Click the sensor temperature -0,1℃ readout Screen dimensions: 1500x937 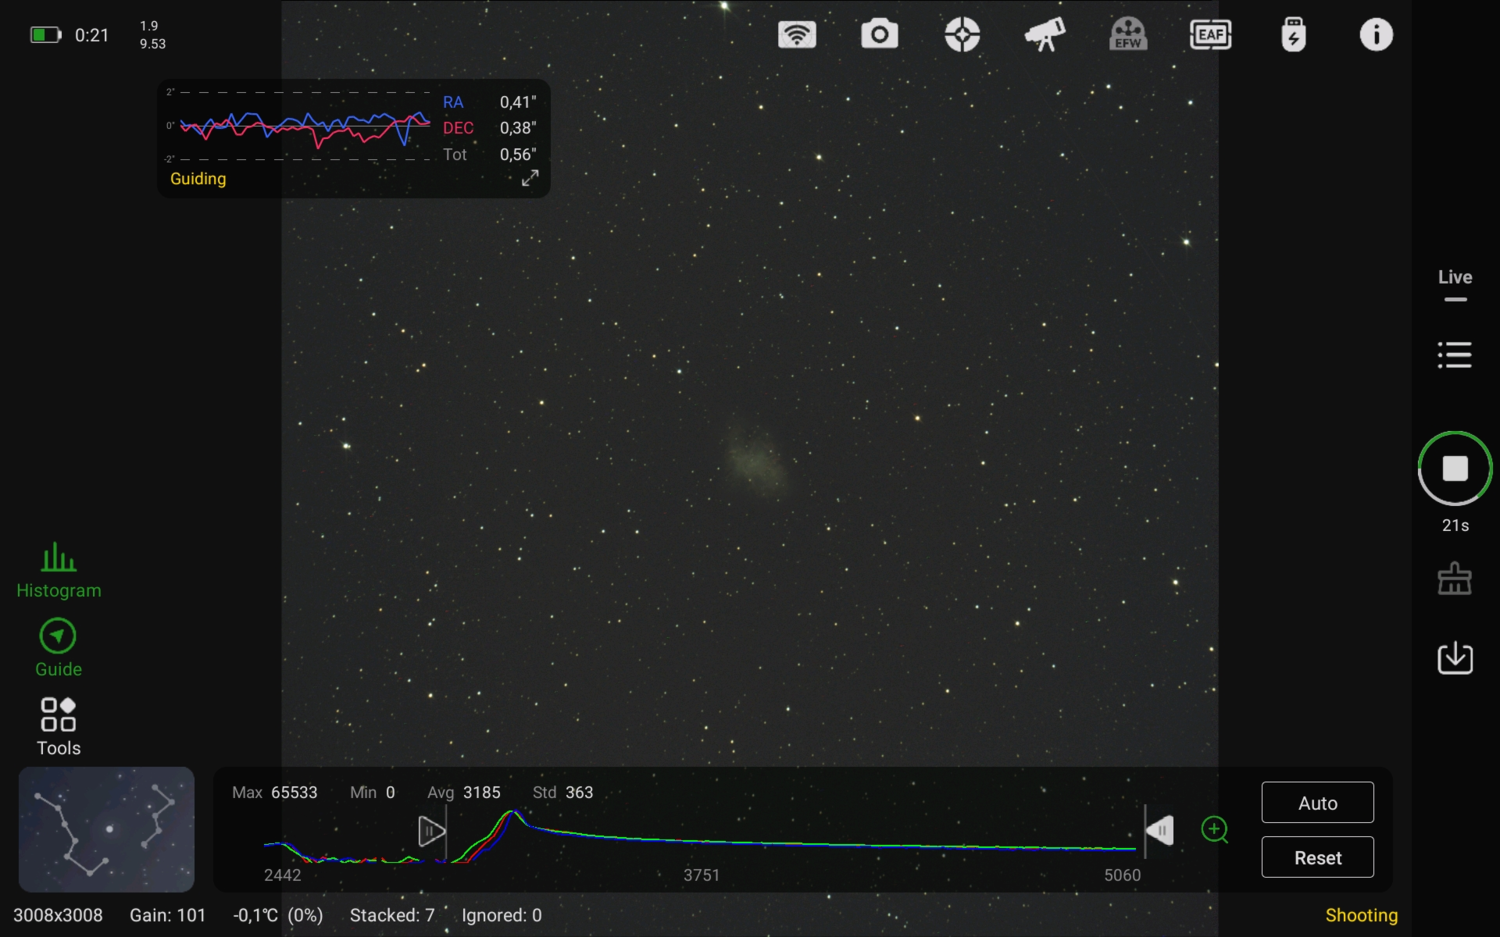[278, 915]
